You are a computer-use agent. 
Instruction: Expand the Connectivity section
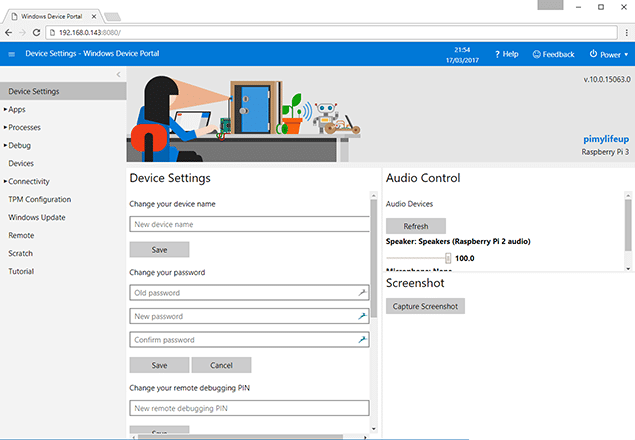(x=5, y=181)
